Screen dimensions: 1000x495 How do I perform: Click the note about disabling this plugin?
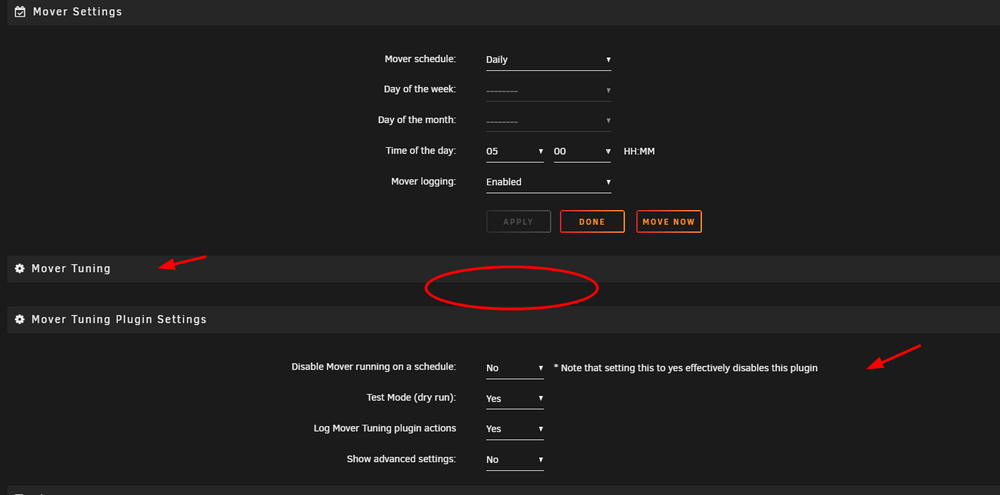(x=686, y=368)
